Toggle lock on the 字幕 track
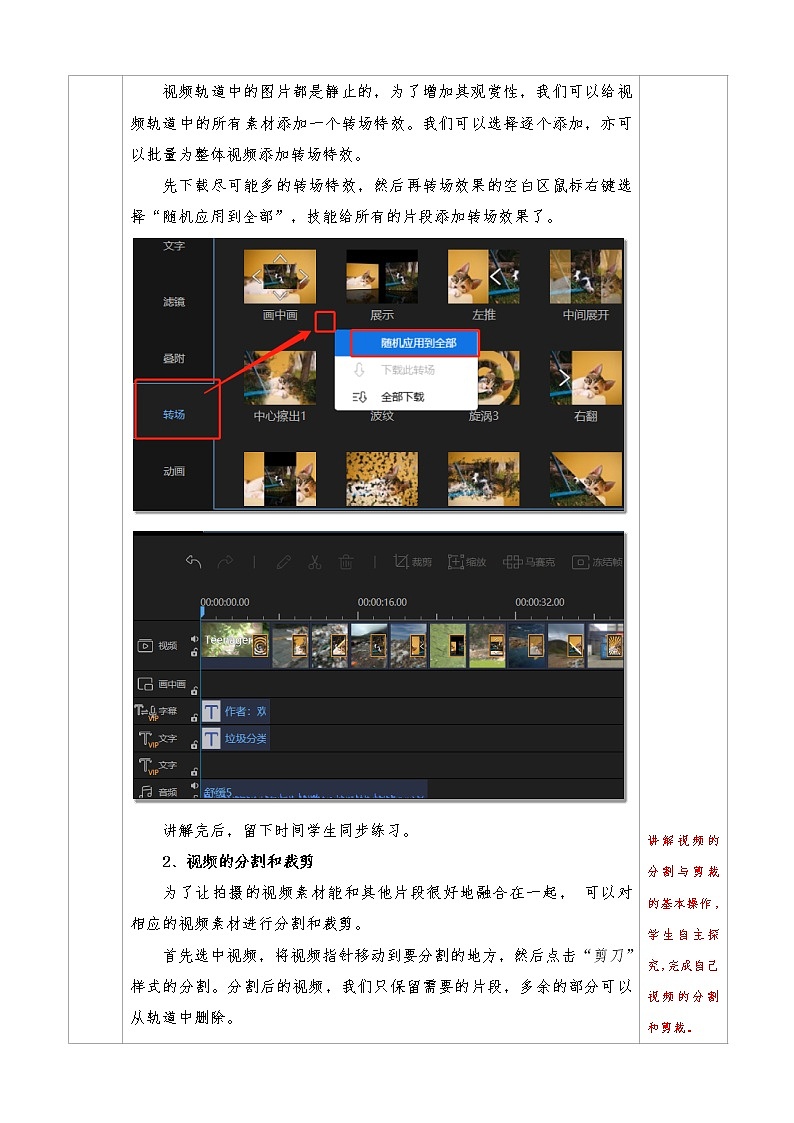 click(x=194, y=718)
